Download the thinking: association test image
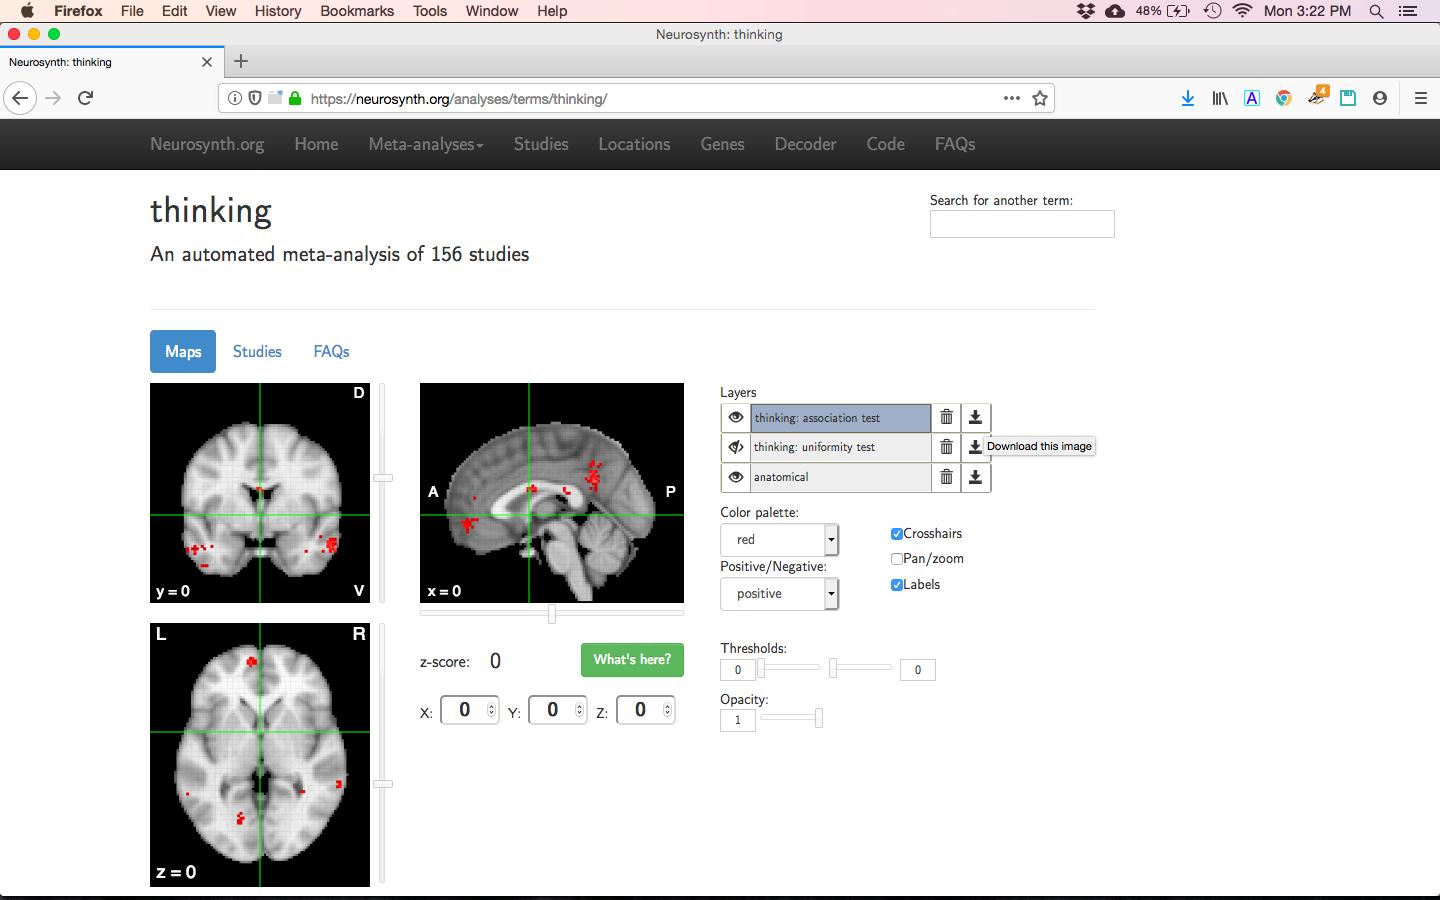 pos(975,418)
